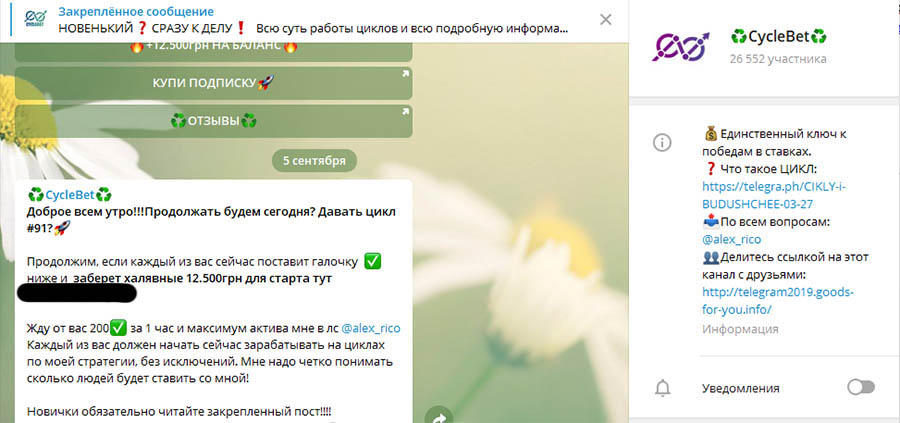The width and height of the screenshot is (900, 423).
Task: Click the Уведомления label
Action: (740, 389)
